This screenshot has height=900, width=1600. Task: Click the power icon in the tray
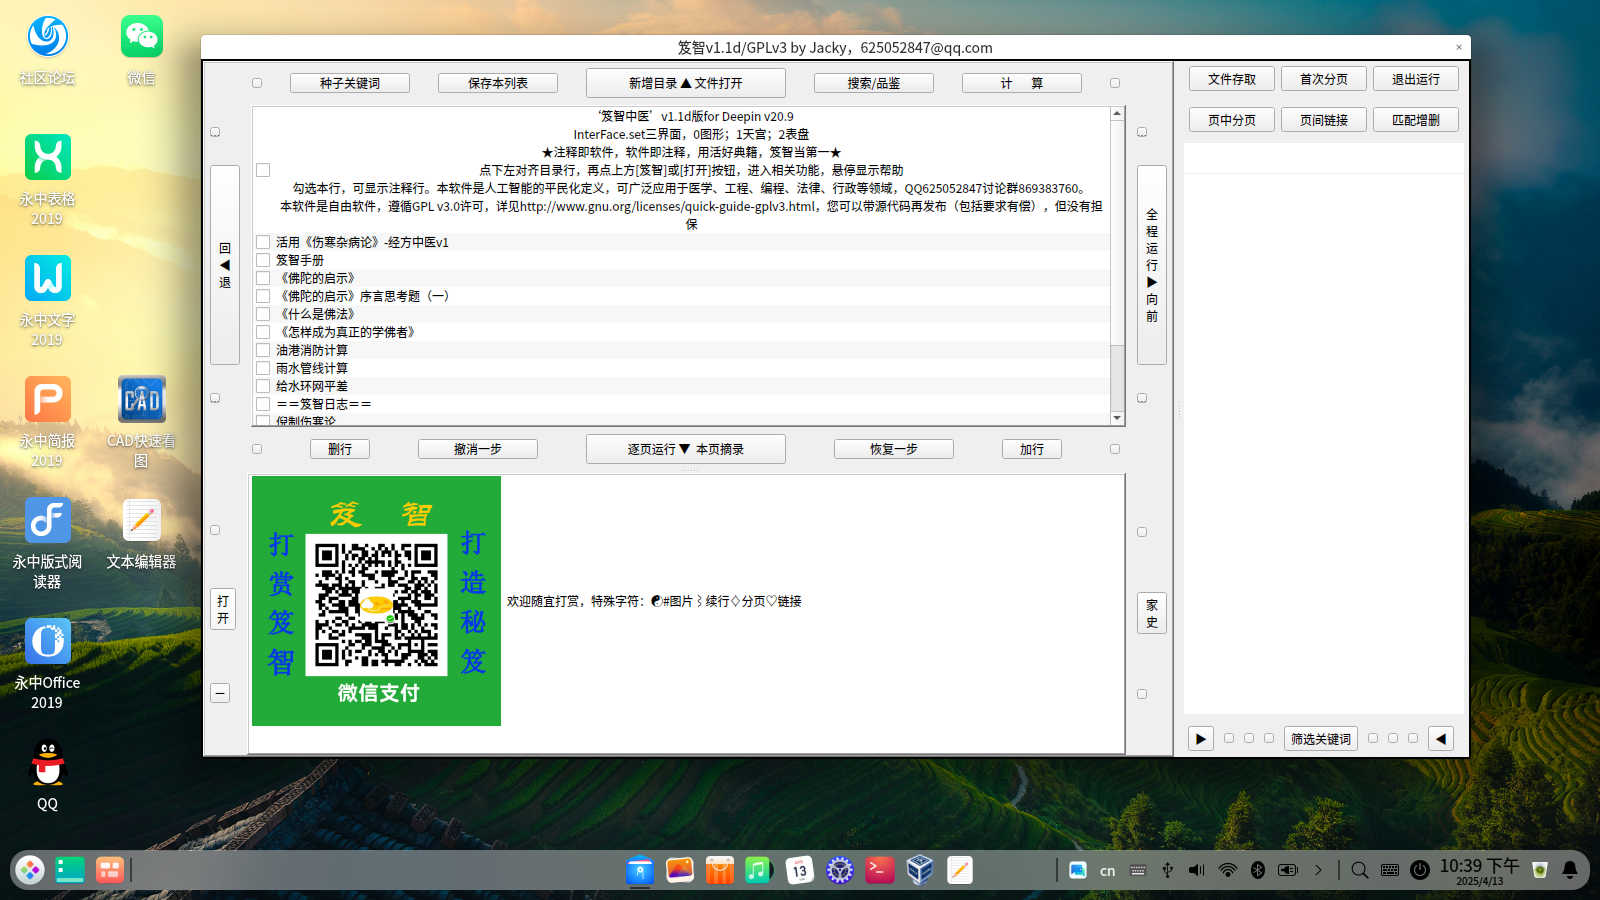(1419, 870)
